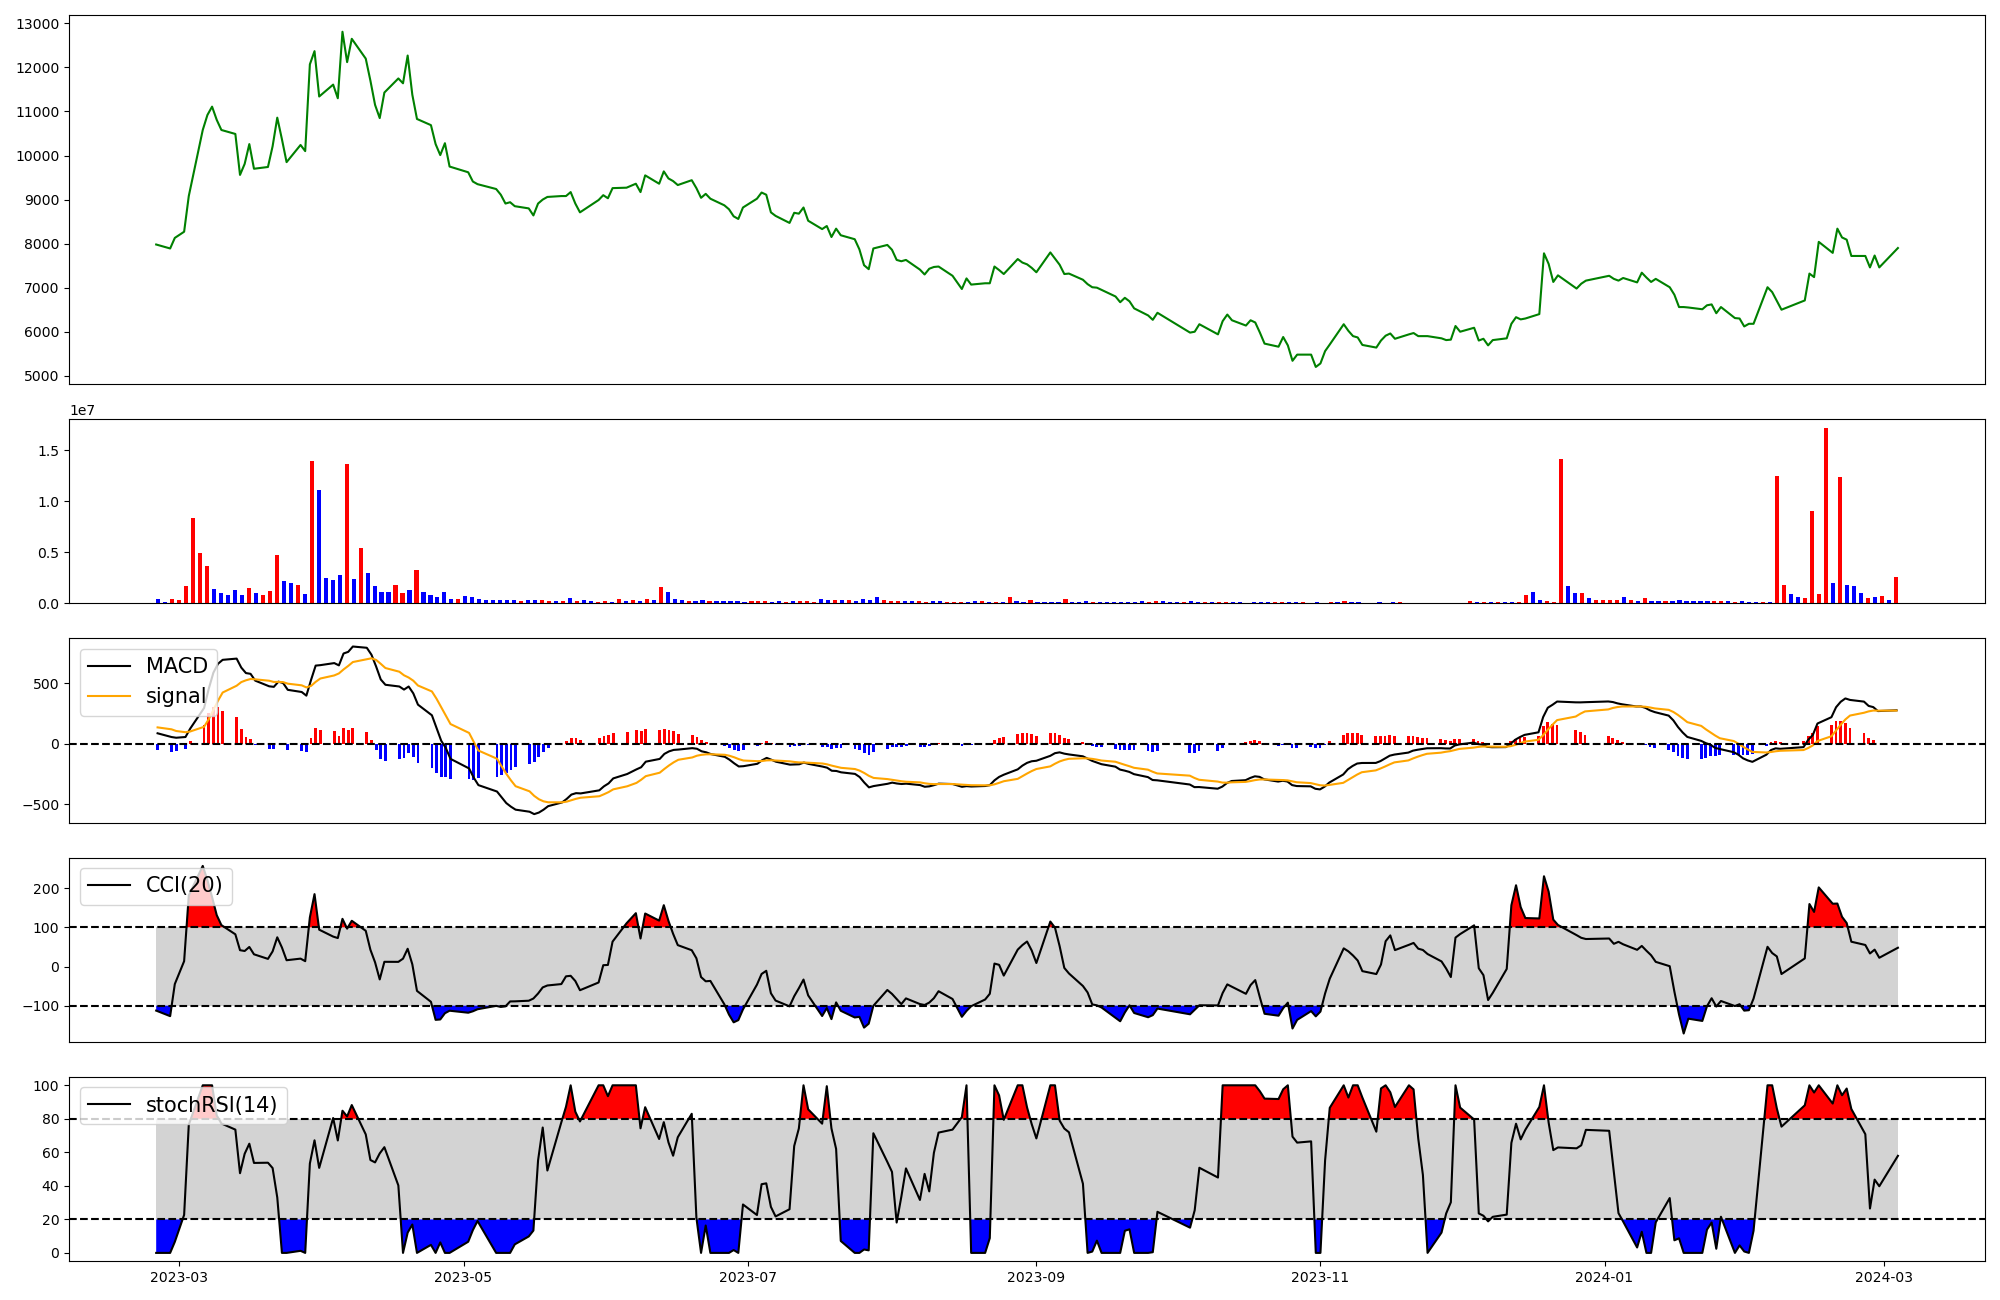Click the orange signal legend line
Screen dimensions: 2000x1300
coord(109,696)
